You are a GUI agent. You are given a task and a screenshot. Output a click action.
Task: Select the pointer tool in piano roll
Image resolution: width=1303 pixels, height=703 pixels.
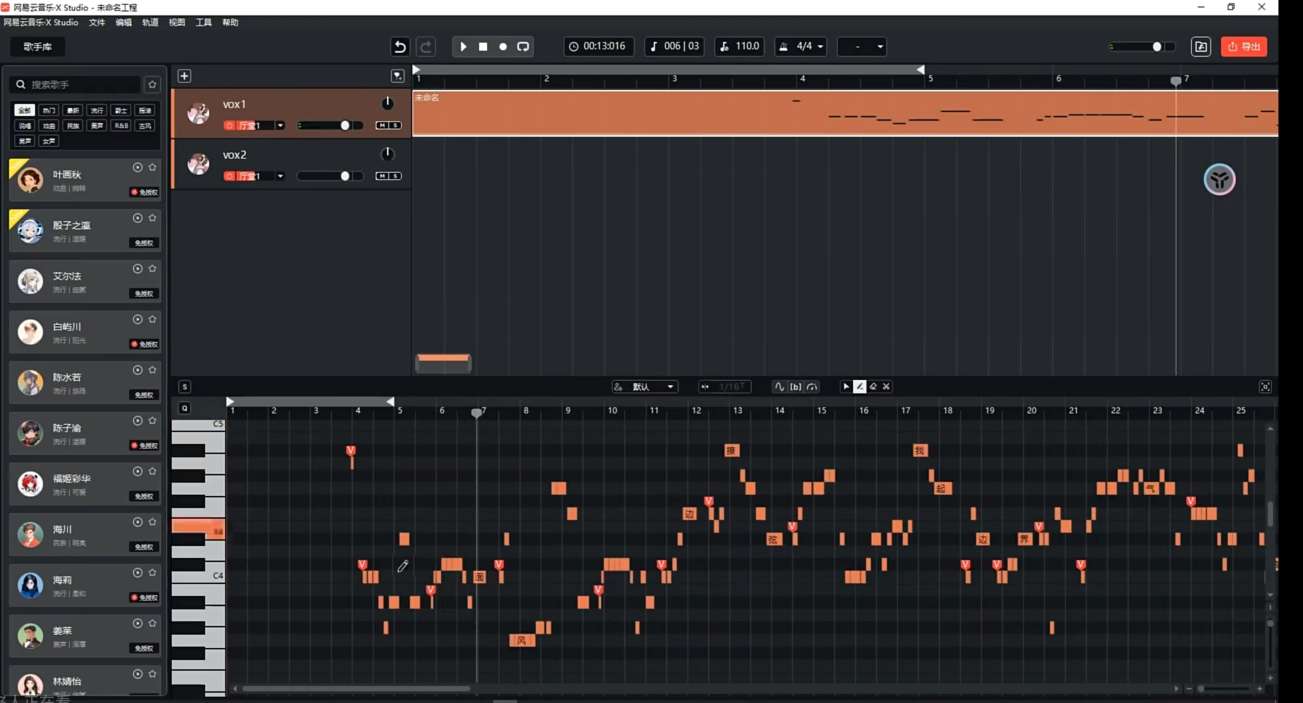point(846,387)
